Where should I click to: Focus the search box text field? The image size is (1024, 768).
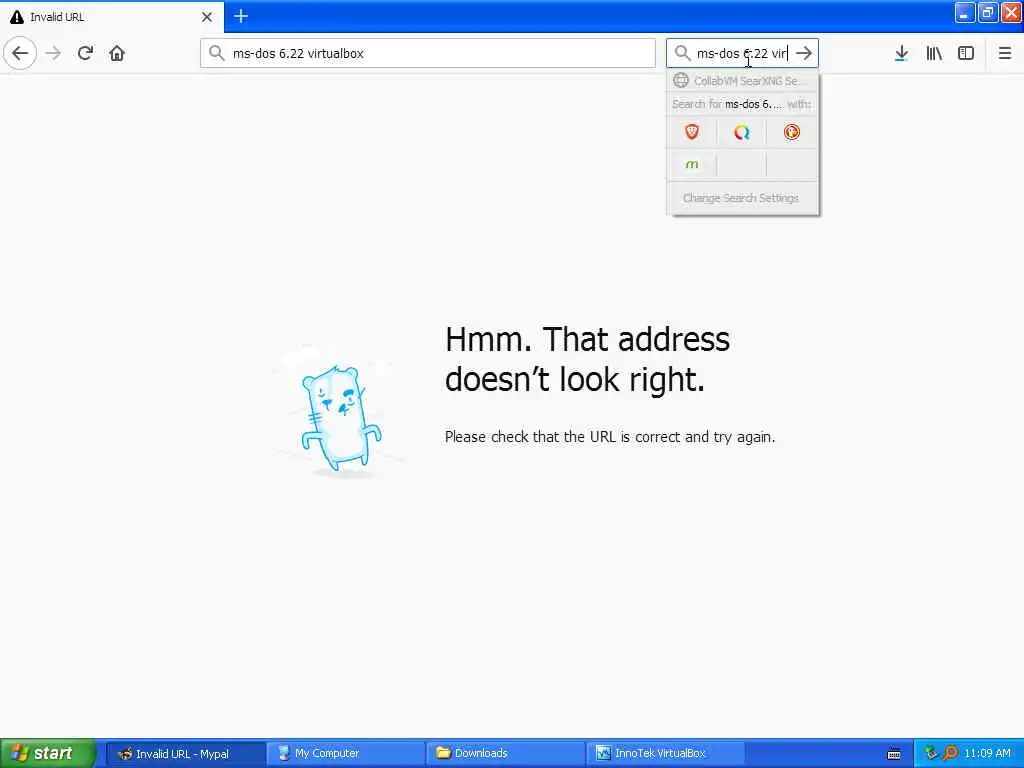pos(742,53)
